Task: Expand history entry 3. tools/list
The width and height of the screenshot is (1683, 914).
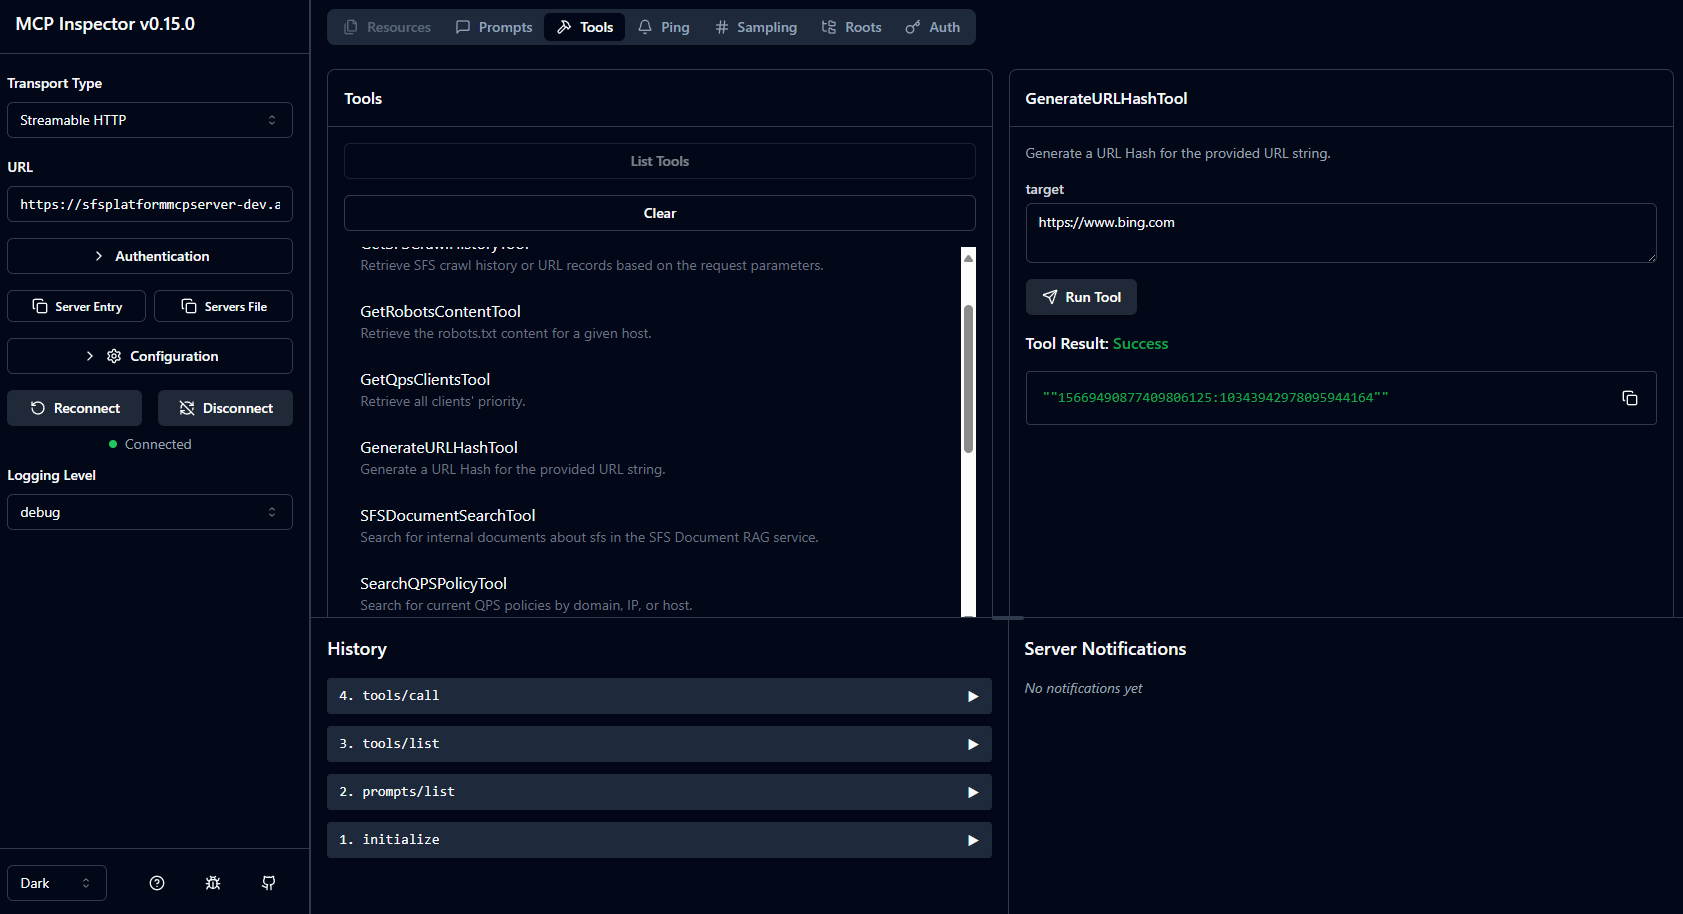Action: click(x=659, y=744)
